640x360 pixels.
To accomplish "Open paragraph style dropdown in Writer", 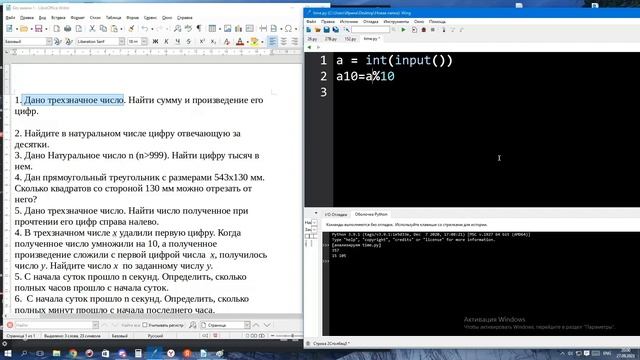I will (49, 41).
